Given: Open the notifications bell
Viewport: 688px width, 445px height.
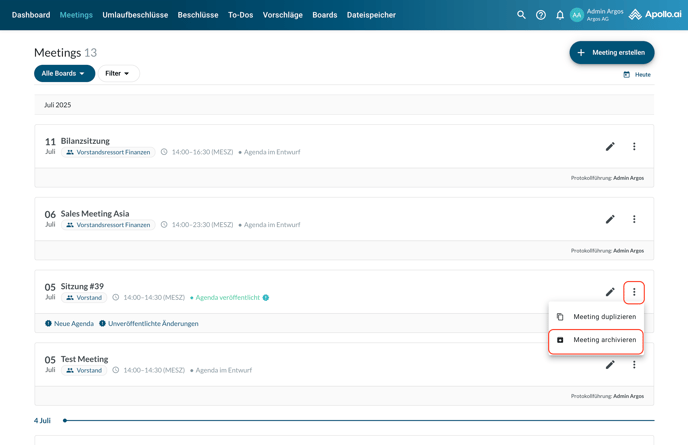Looking at the screenshot, I should pos(560,15).
